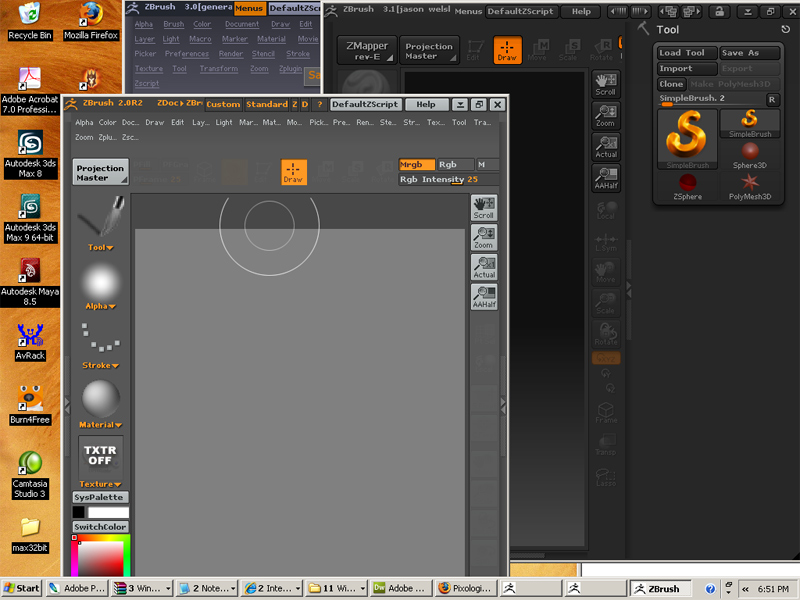The image size is (800, 600).
Task: Open Tool menu in ZBrush 2.0R2 menu bar
Action: (x=459, y=122)
